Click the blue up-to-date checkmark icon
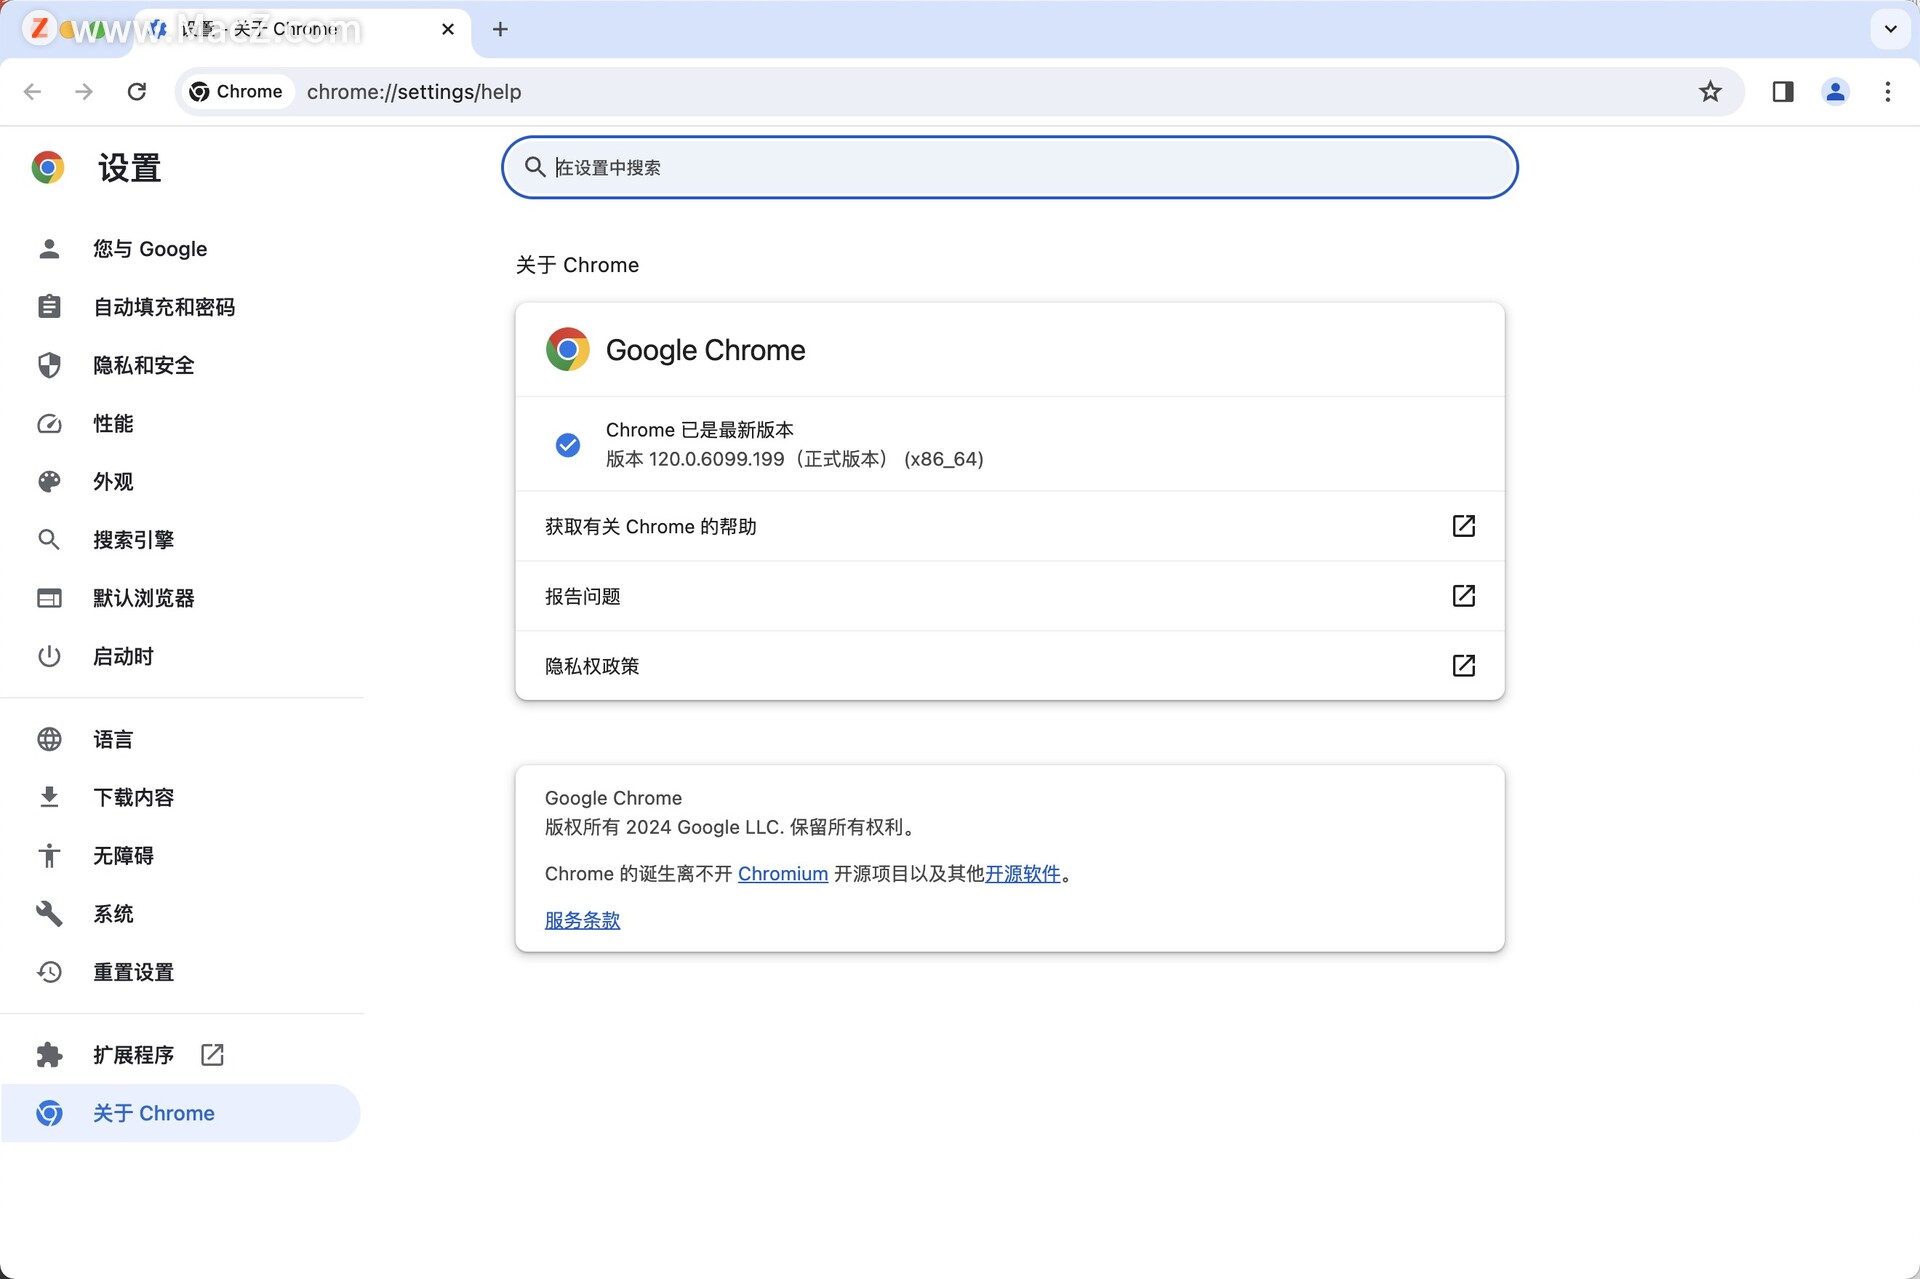Screen dimensions: 1920x1279 [x=568, y=445]
